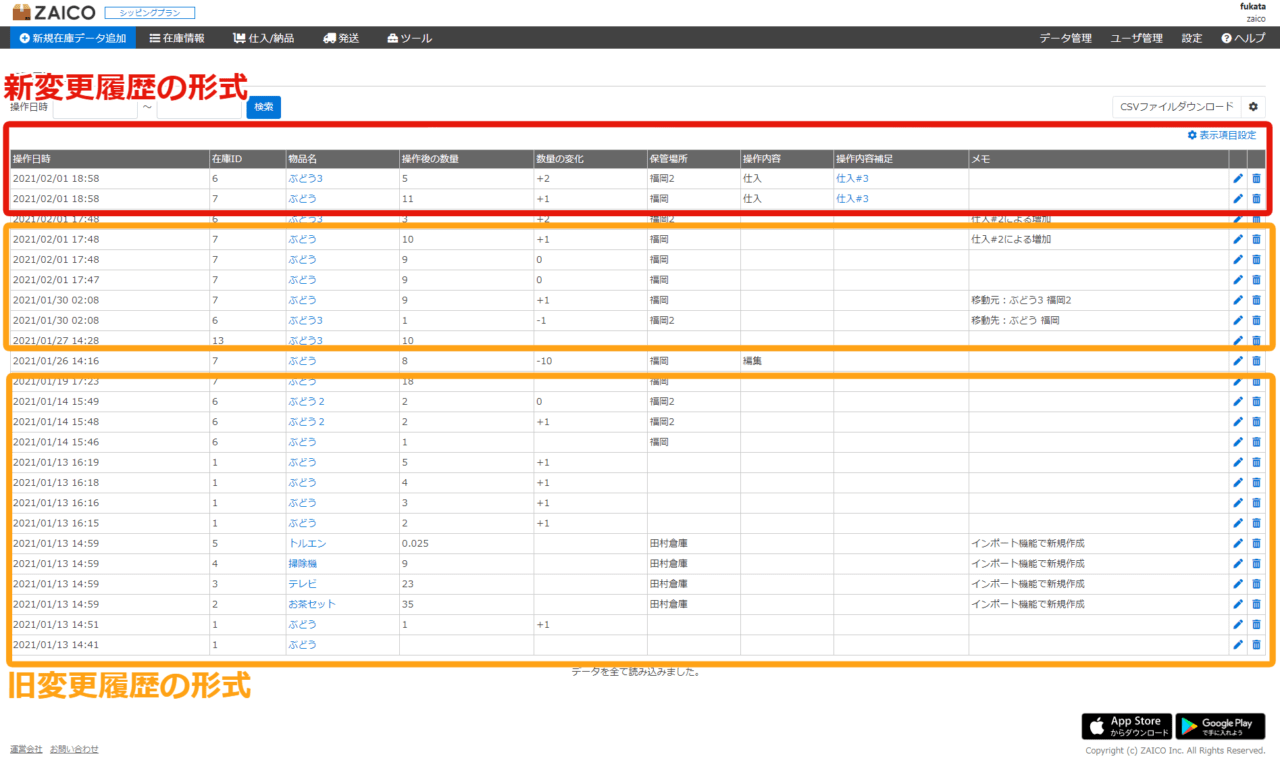1280x767 pixels.
Task: Open the 設定 menu
Action: click(1191, 38)
